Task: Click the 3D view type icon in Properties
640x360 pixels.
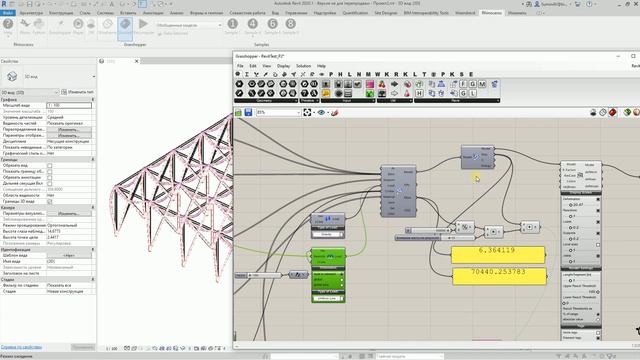Action: 12,76
